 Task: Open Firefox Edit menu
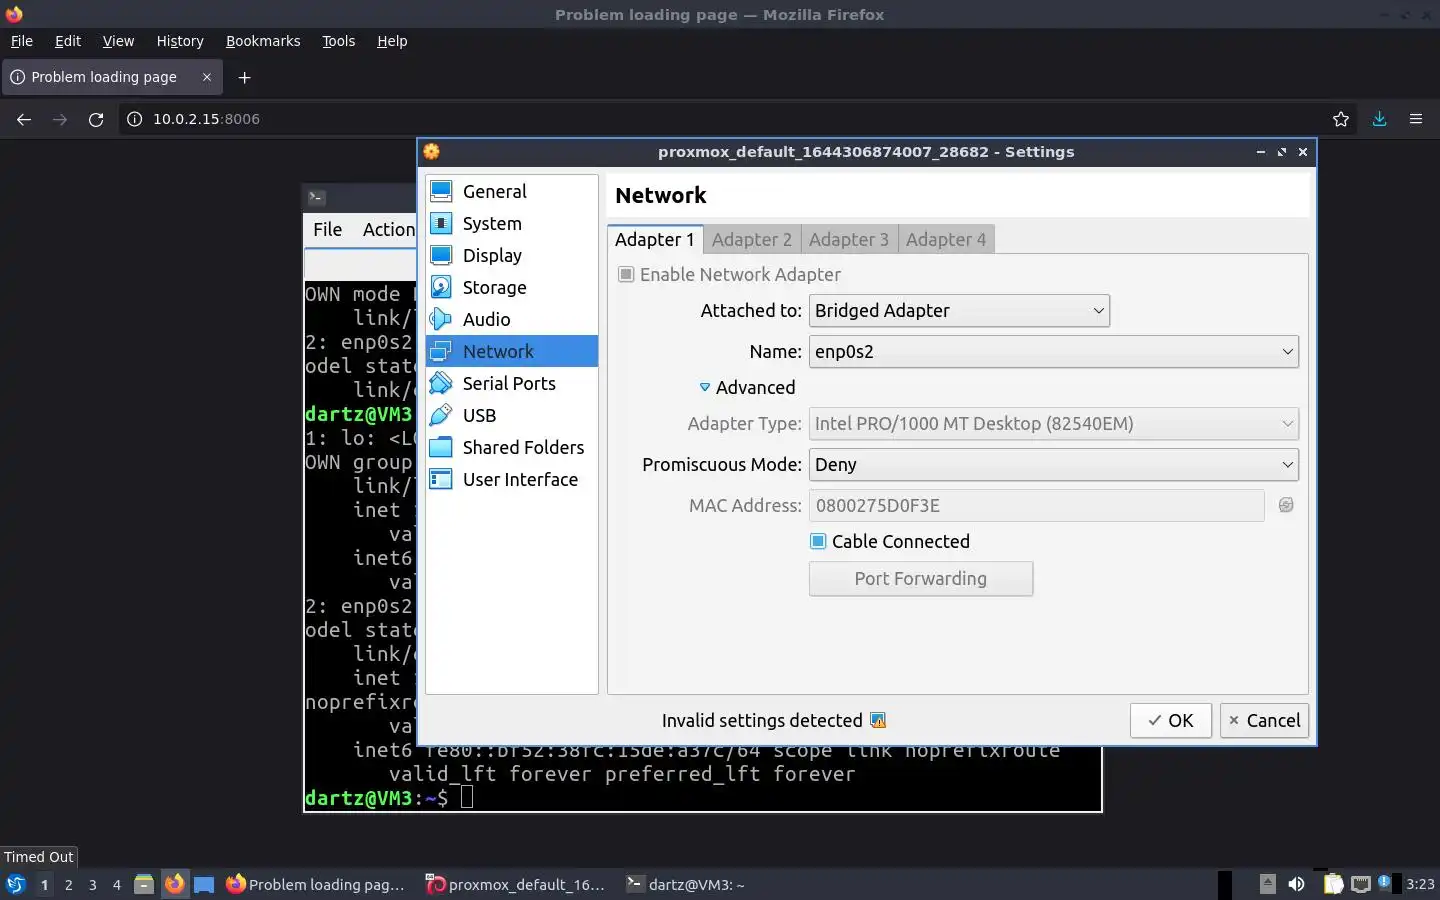tap(68, 41)
